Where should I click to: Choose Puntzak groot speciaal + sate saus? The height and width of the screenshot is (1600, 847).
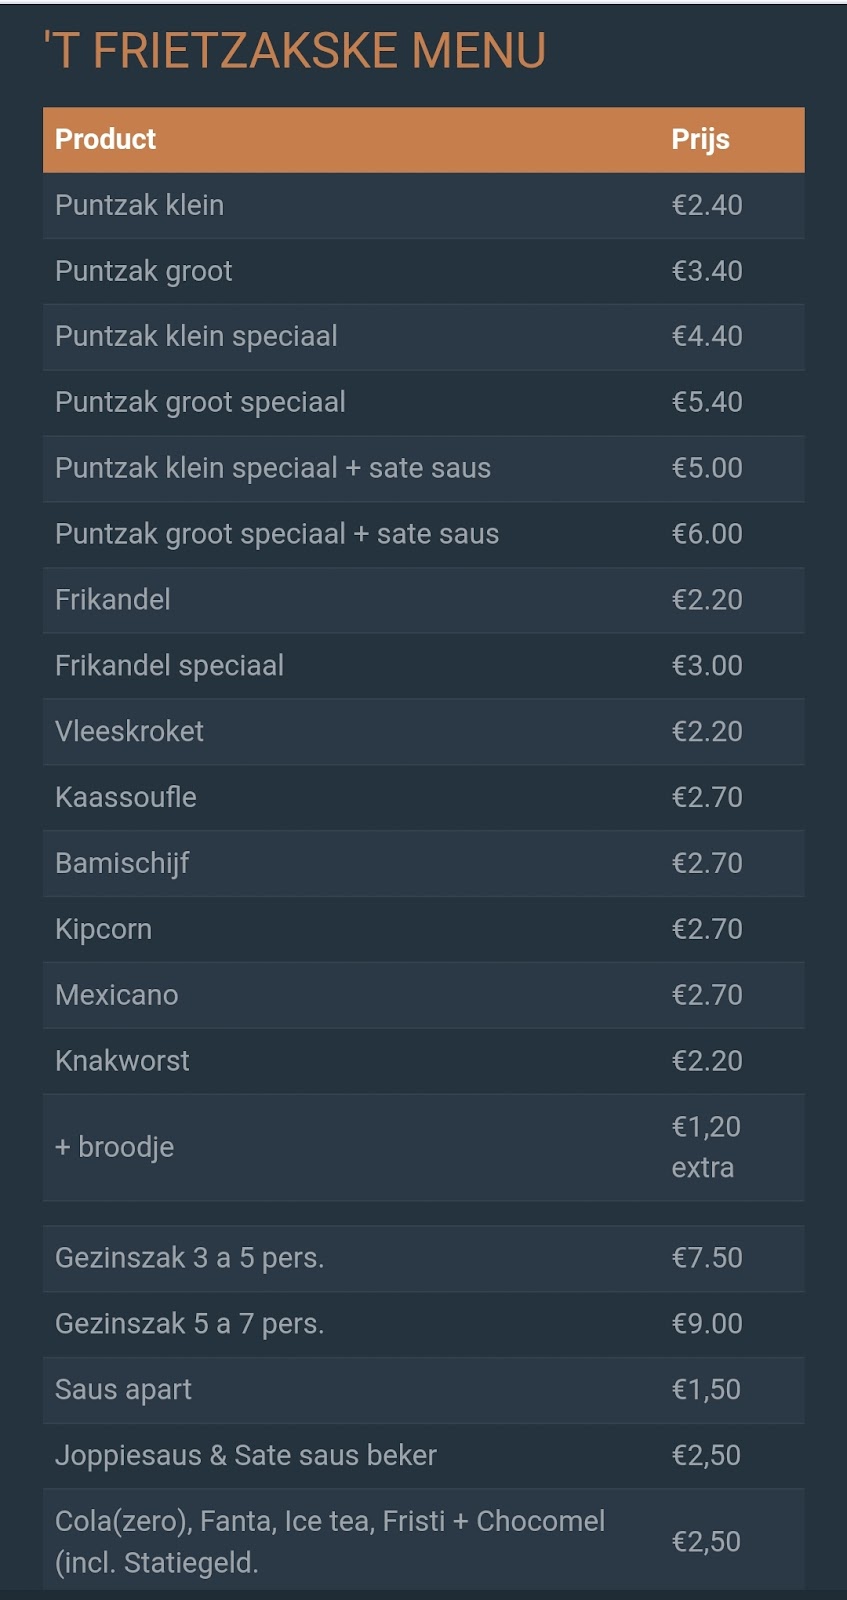click(x=423, y=534)
